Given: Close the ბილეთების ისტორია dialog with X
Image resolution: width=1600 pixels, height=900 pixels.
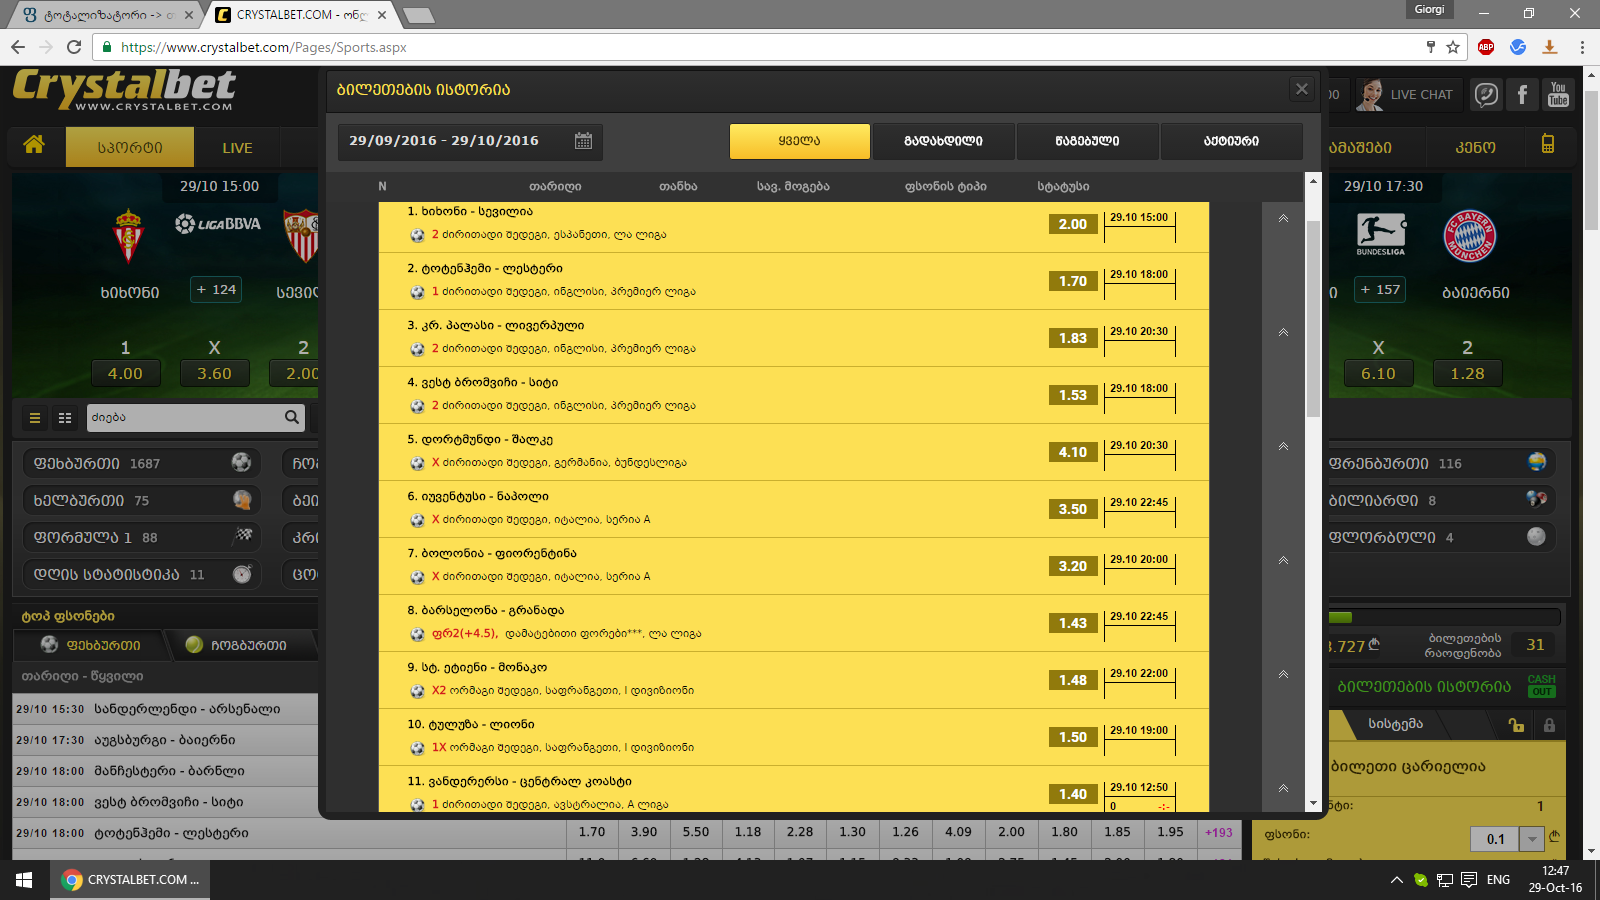Looking at the screenshot, I should click(x=1302, y=89).
